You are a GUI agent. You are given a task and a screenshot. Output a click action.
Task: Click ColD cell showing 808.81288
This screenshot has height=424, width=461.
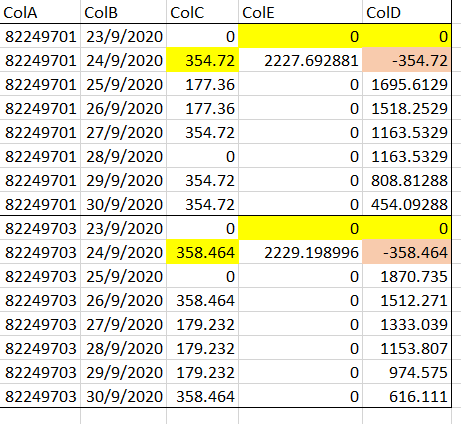coord(407,180)
